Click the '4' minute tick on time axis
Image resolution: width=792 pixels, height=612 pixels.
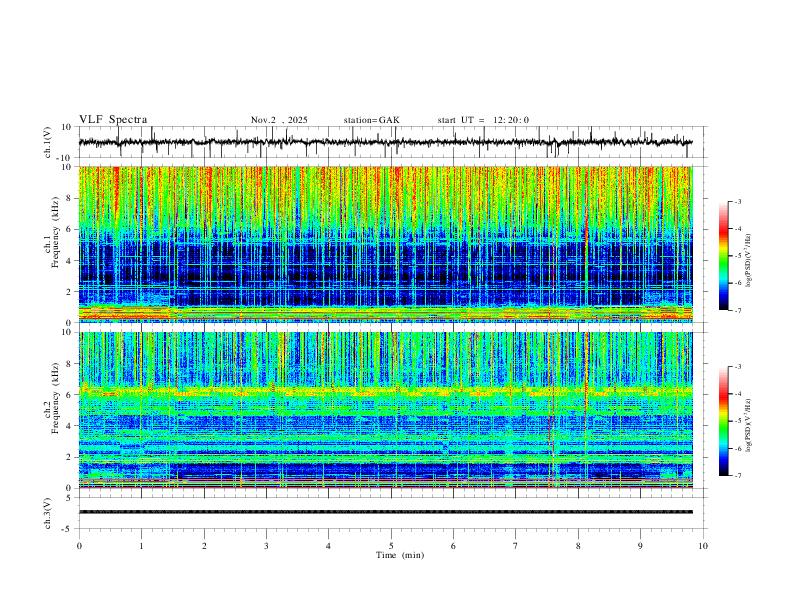coord(328,546)
